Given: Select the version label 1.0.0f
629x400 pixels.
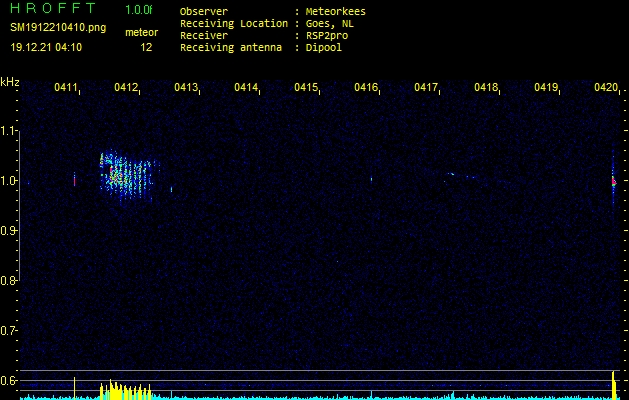Looking at the screenshot, I should pyautogui.click(x=139, y=10).
